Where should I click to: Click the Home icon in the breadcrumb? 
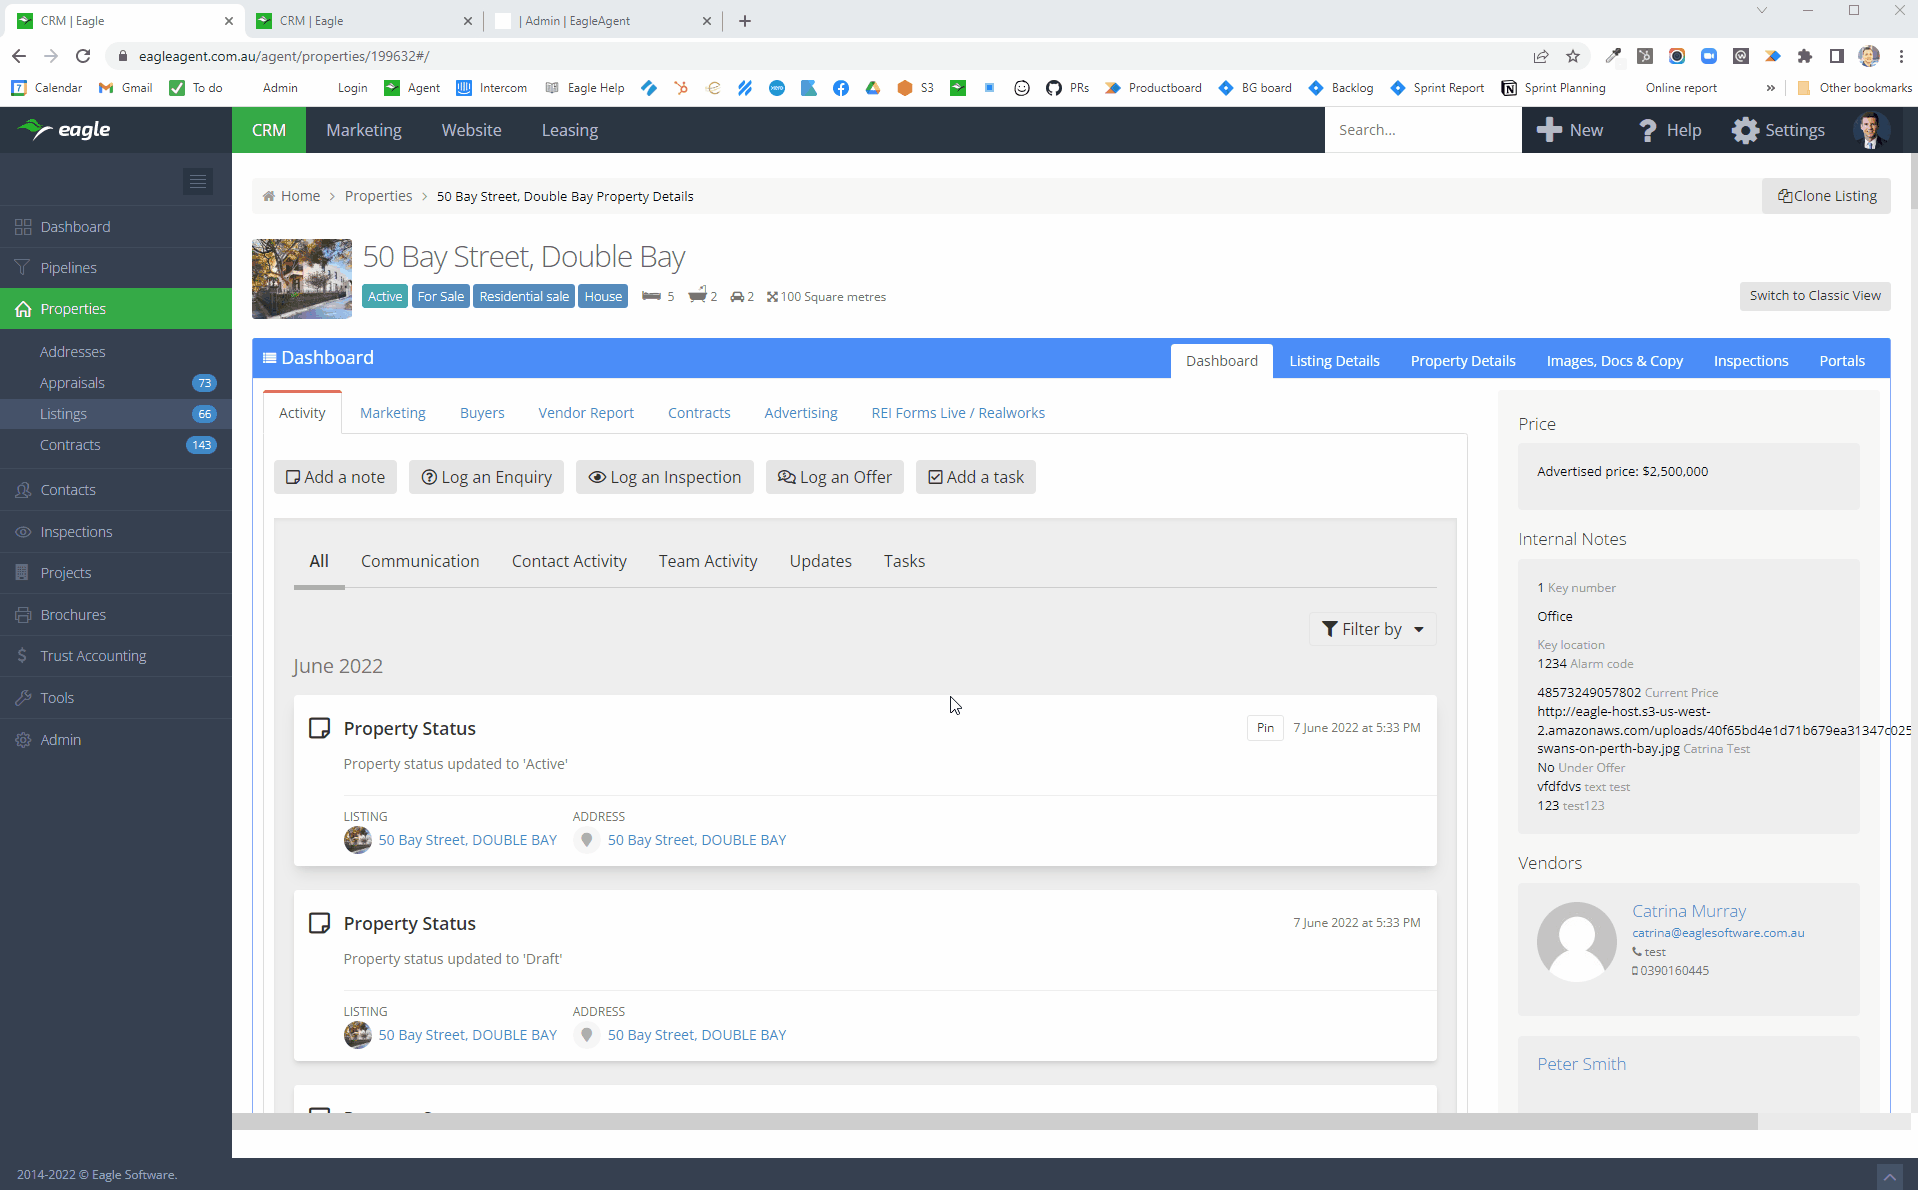click(269, 196)
